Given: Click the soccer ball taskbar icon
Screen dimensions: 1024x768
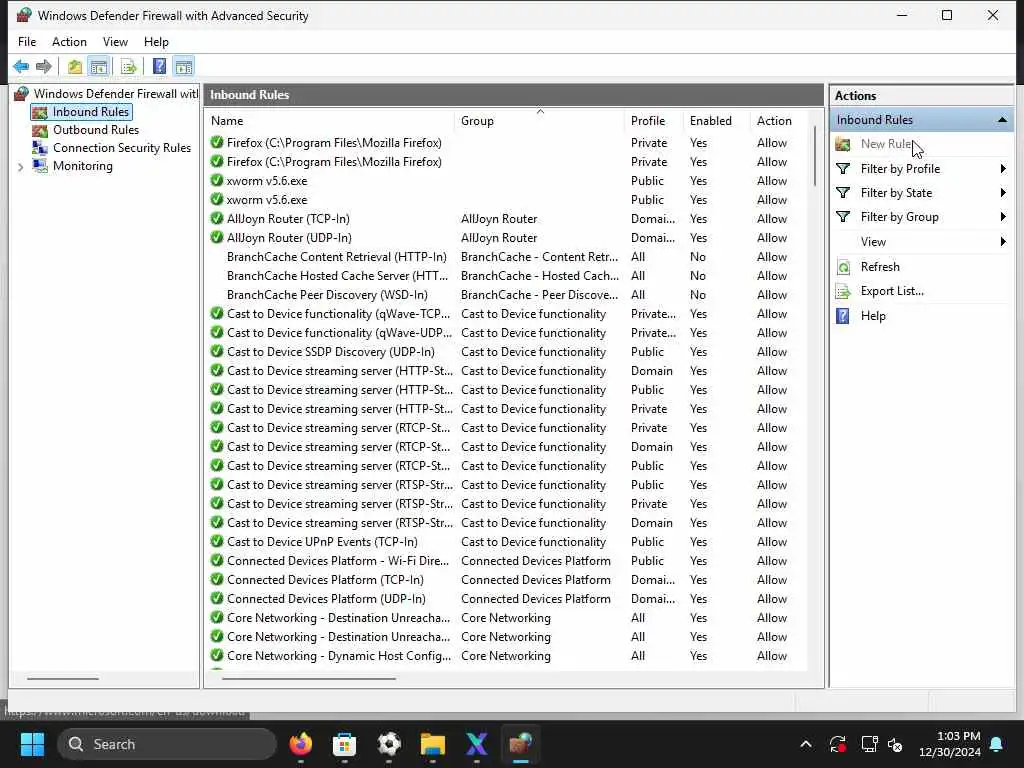Looking at the screenshot, I should [x=389, y=744].
